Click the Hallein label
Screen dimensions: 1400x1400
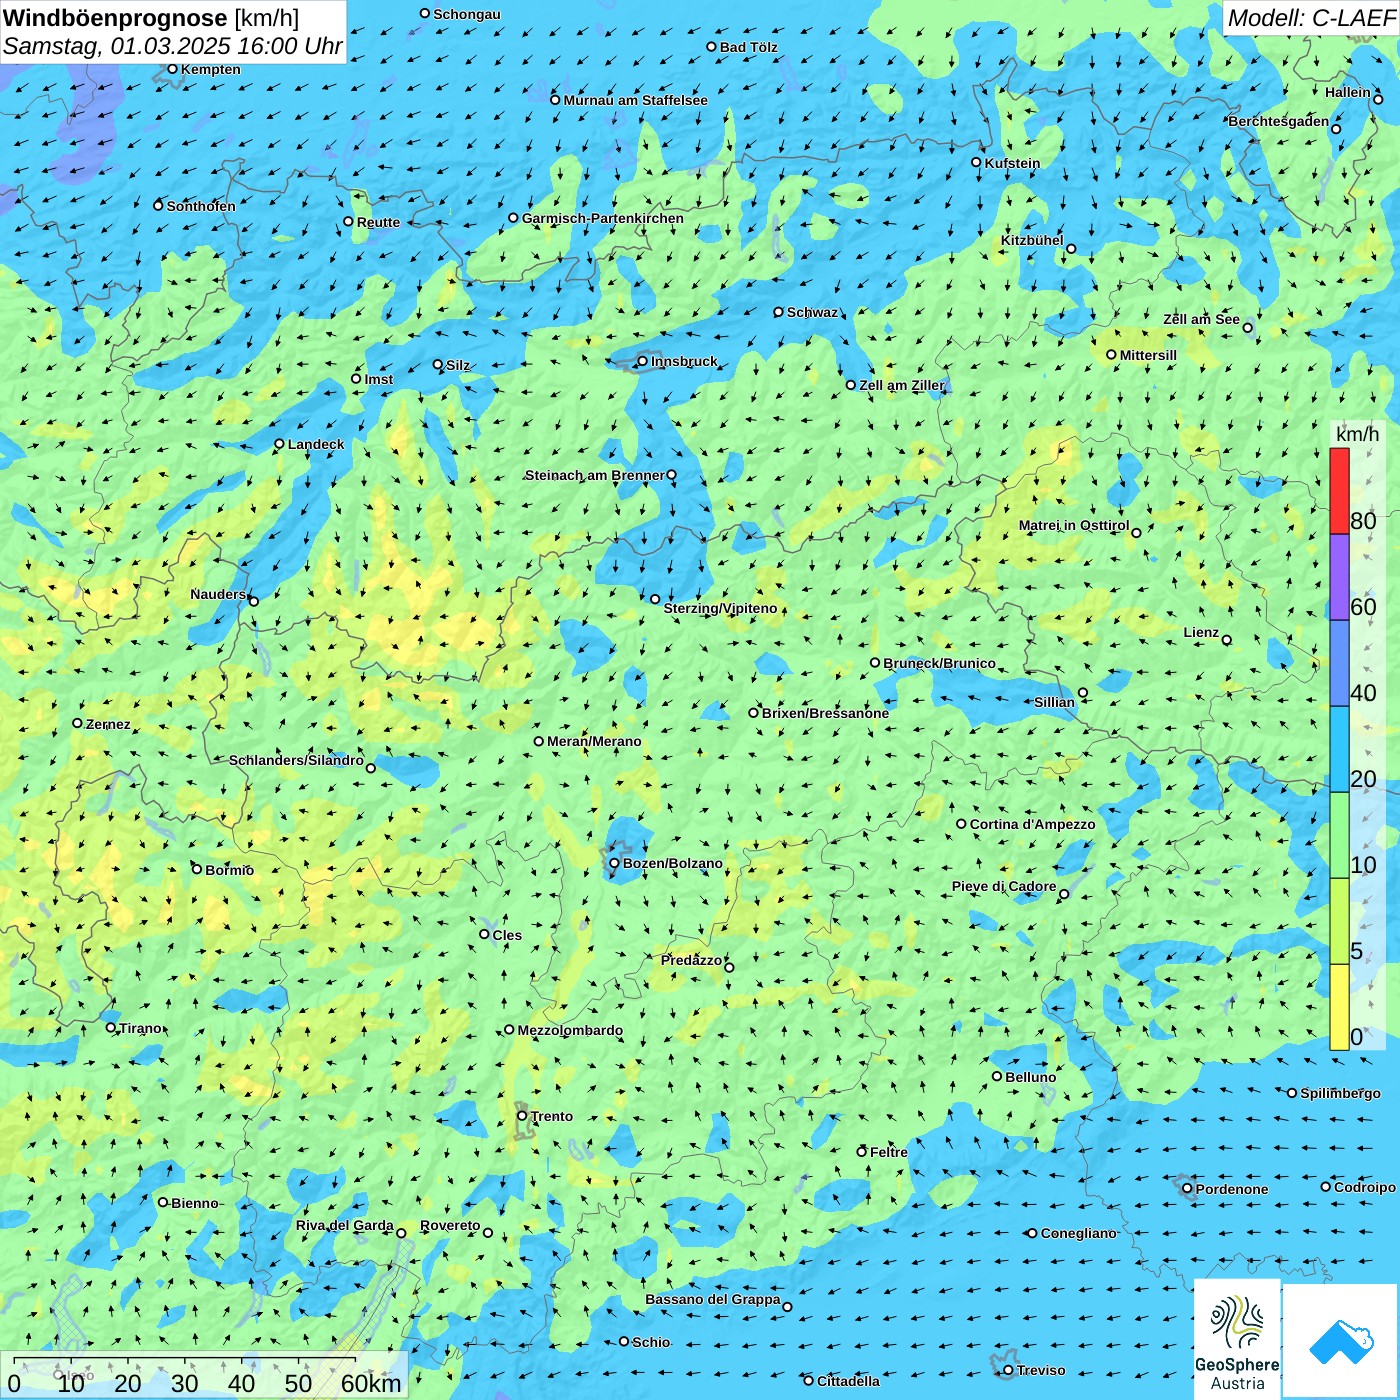1348,92
